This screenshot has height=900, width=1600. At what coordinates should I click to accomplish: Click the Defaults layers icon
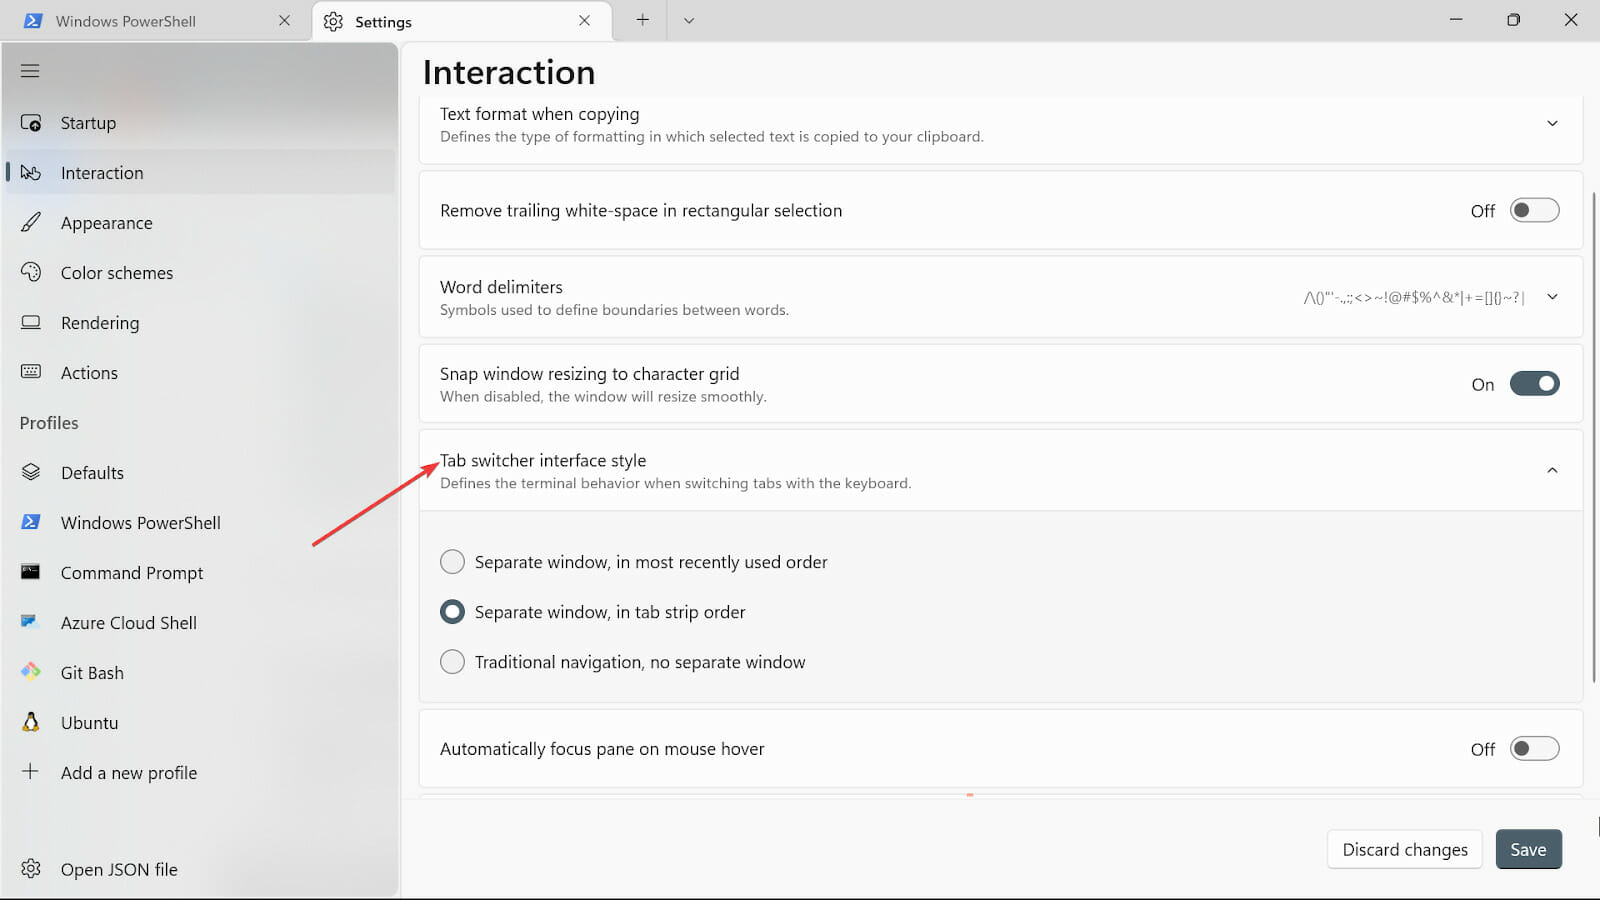click(x=31, y=472)
